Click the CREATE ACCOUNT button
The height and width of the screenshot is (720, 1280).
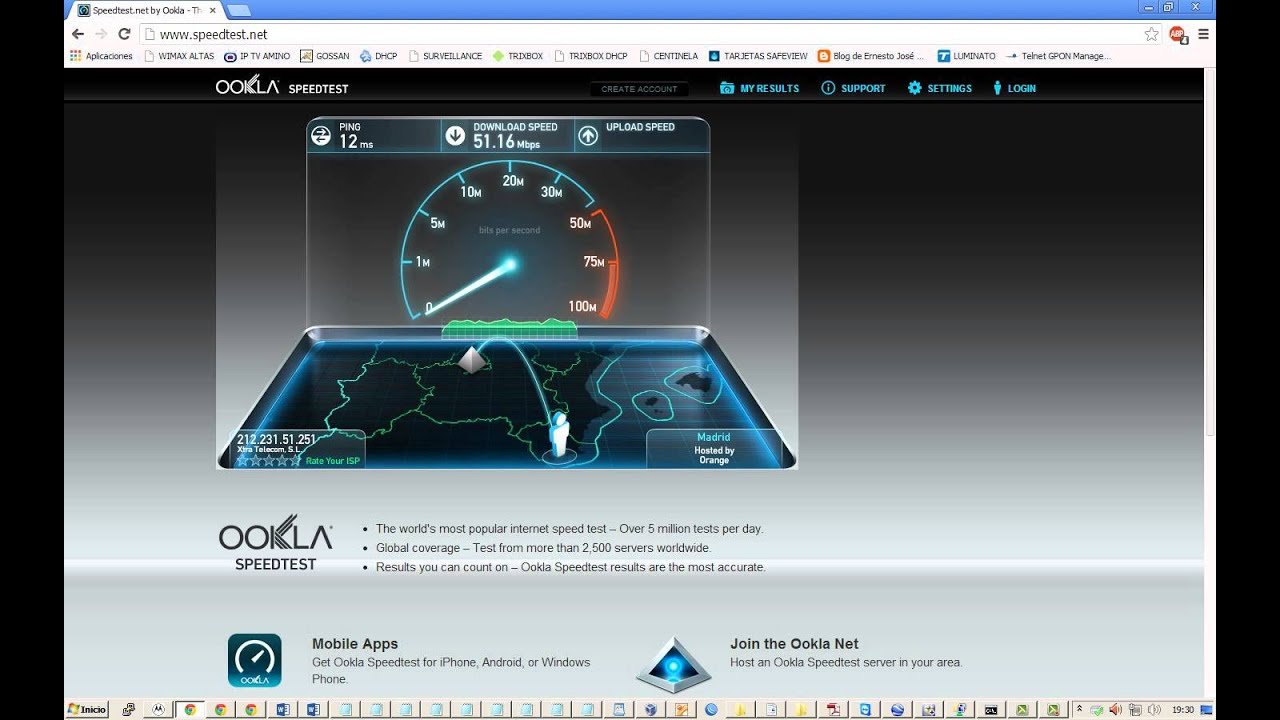[x=639, y=89]
